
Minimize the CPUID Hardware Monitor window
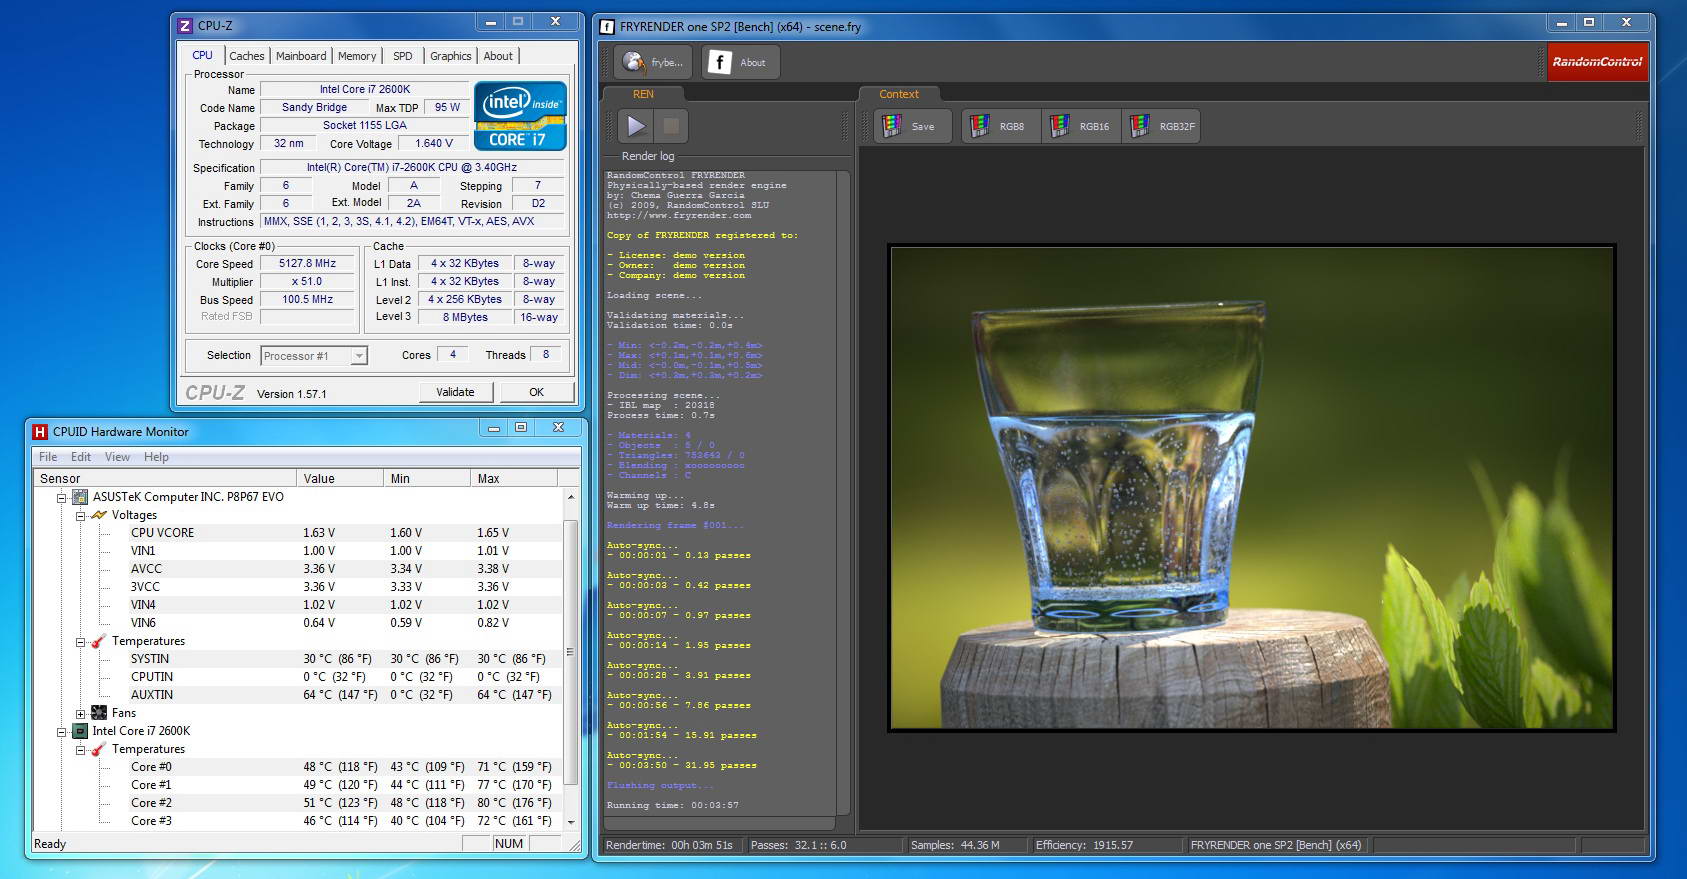(x=493, y=428)
